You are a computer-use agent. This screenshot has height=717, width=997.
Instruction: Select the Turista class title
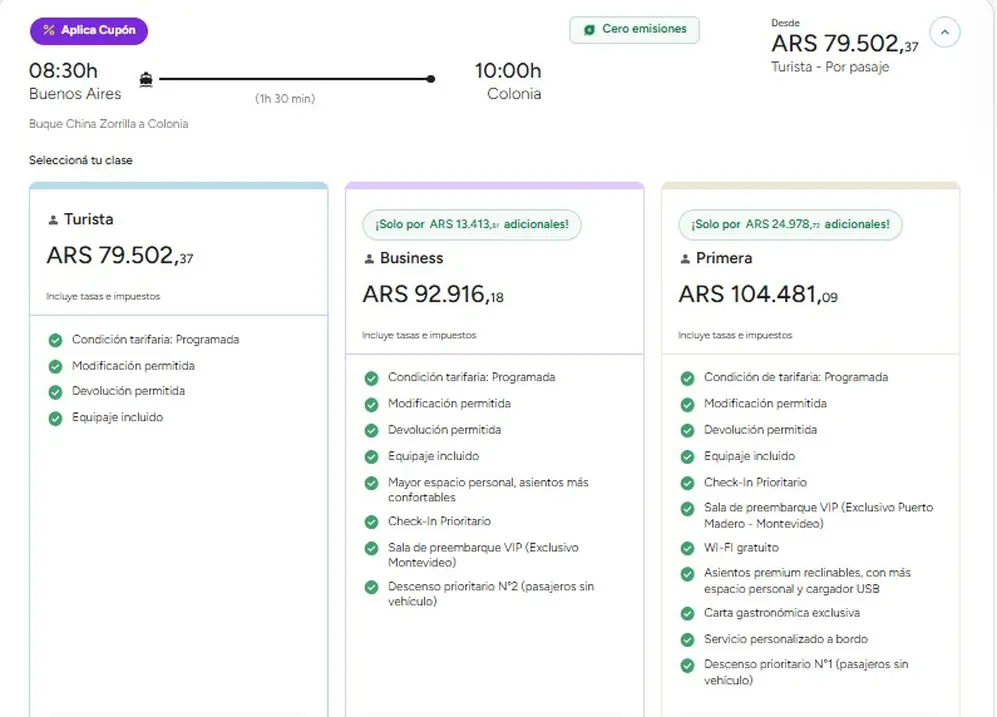pos(88,219)
